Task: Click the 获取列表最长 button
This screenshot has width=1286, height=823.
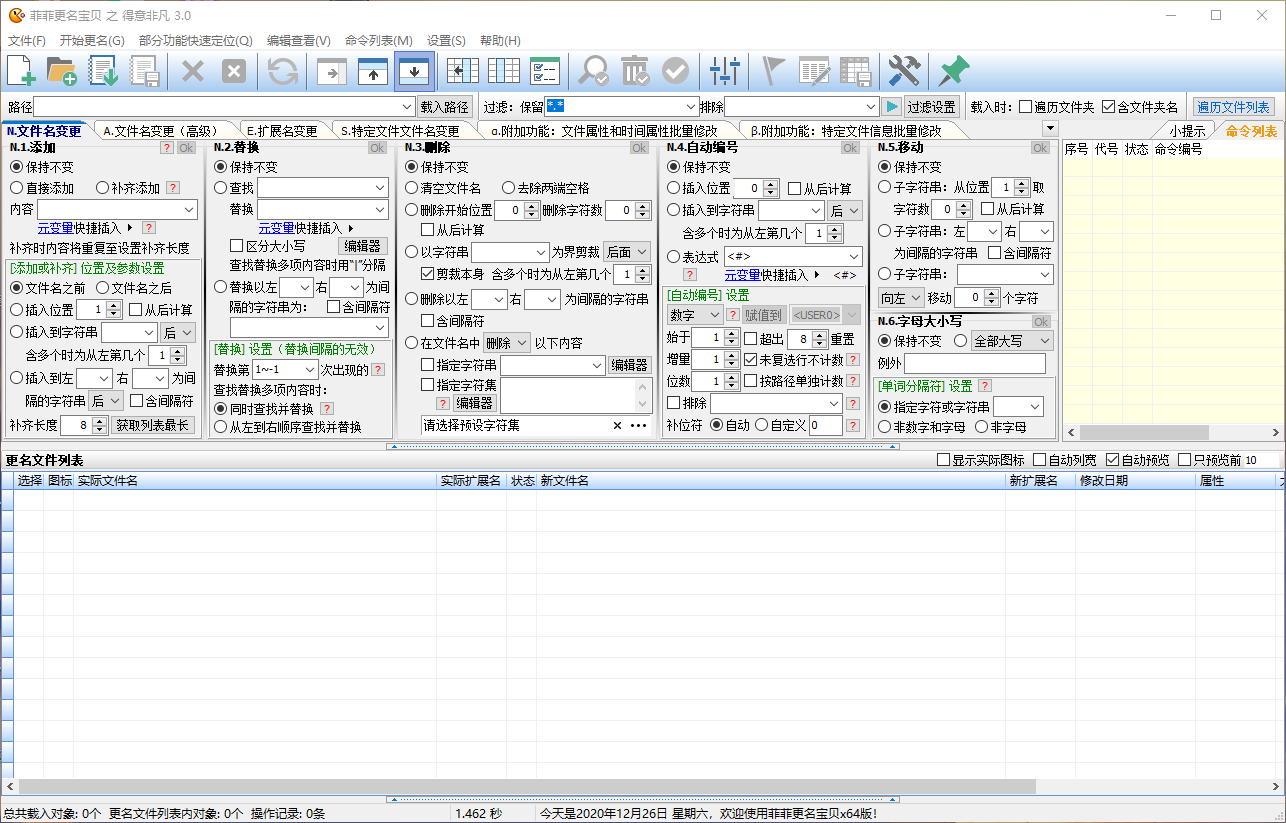Action: [x=153, y=426]
